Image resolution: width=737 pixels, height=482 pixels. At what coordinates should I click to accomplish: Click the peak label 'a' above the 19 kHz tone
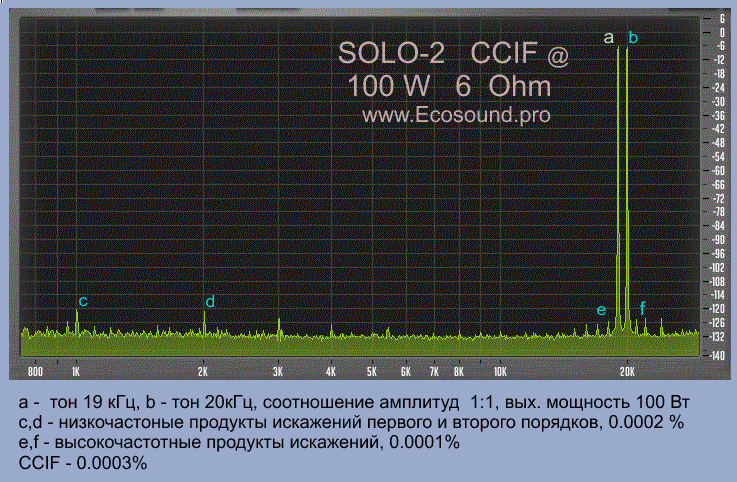click(x=608, y=38)
